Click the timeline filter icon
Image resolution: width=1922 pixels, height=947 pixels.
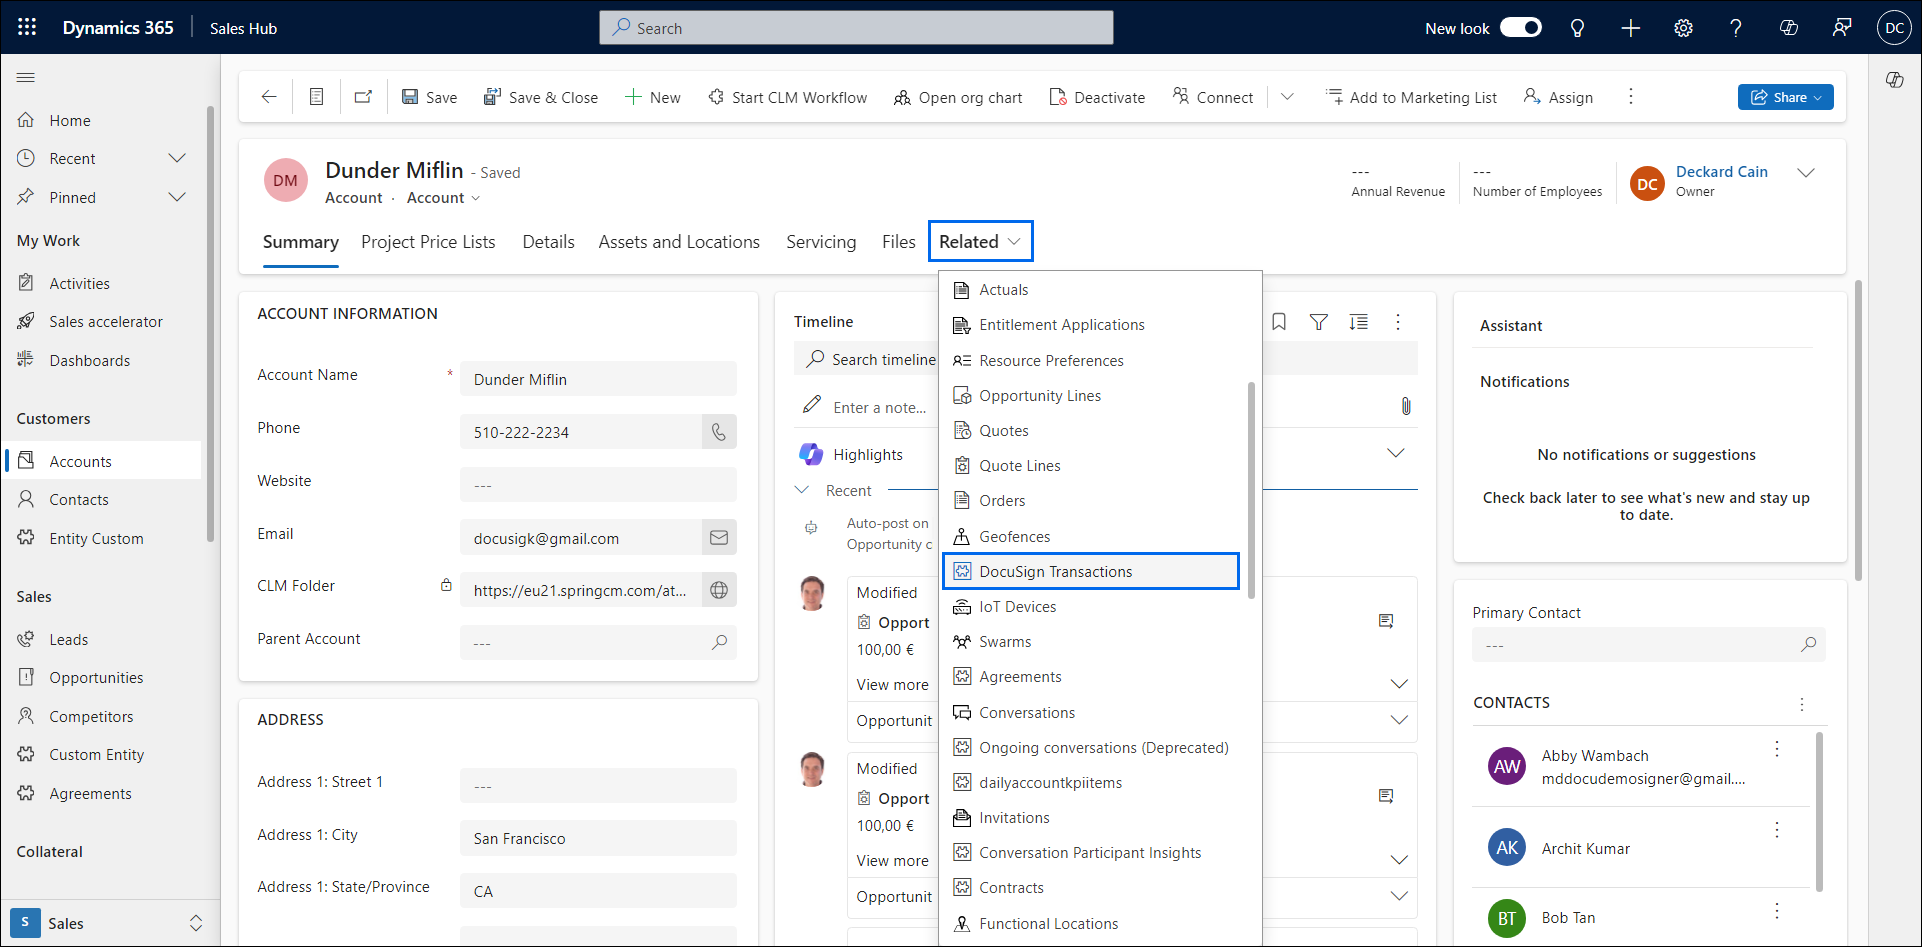pyautogui.click(x=1318, y=321)
